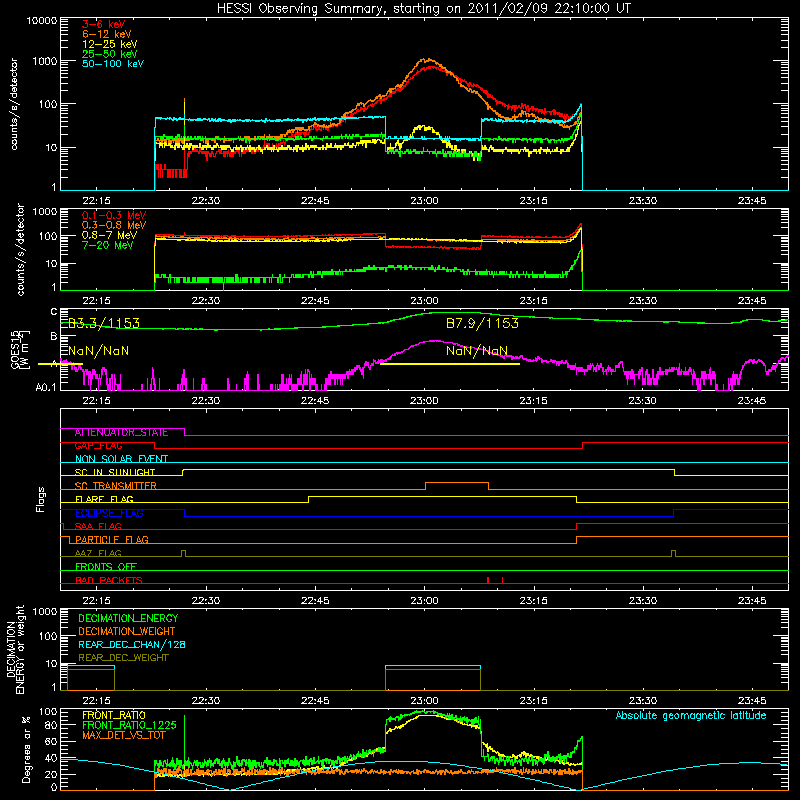
Task: Click the green 25-50 keV legend label
Action: point(110,54)
